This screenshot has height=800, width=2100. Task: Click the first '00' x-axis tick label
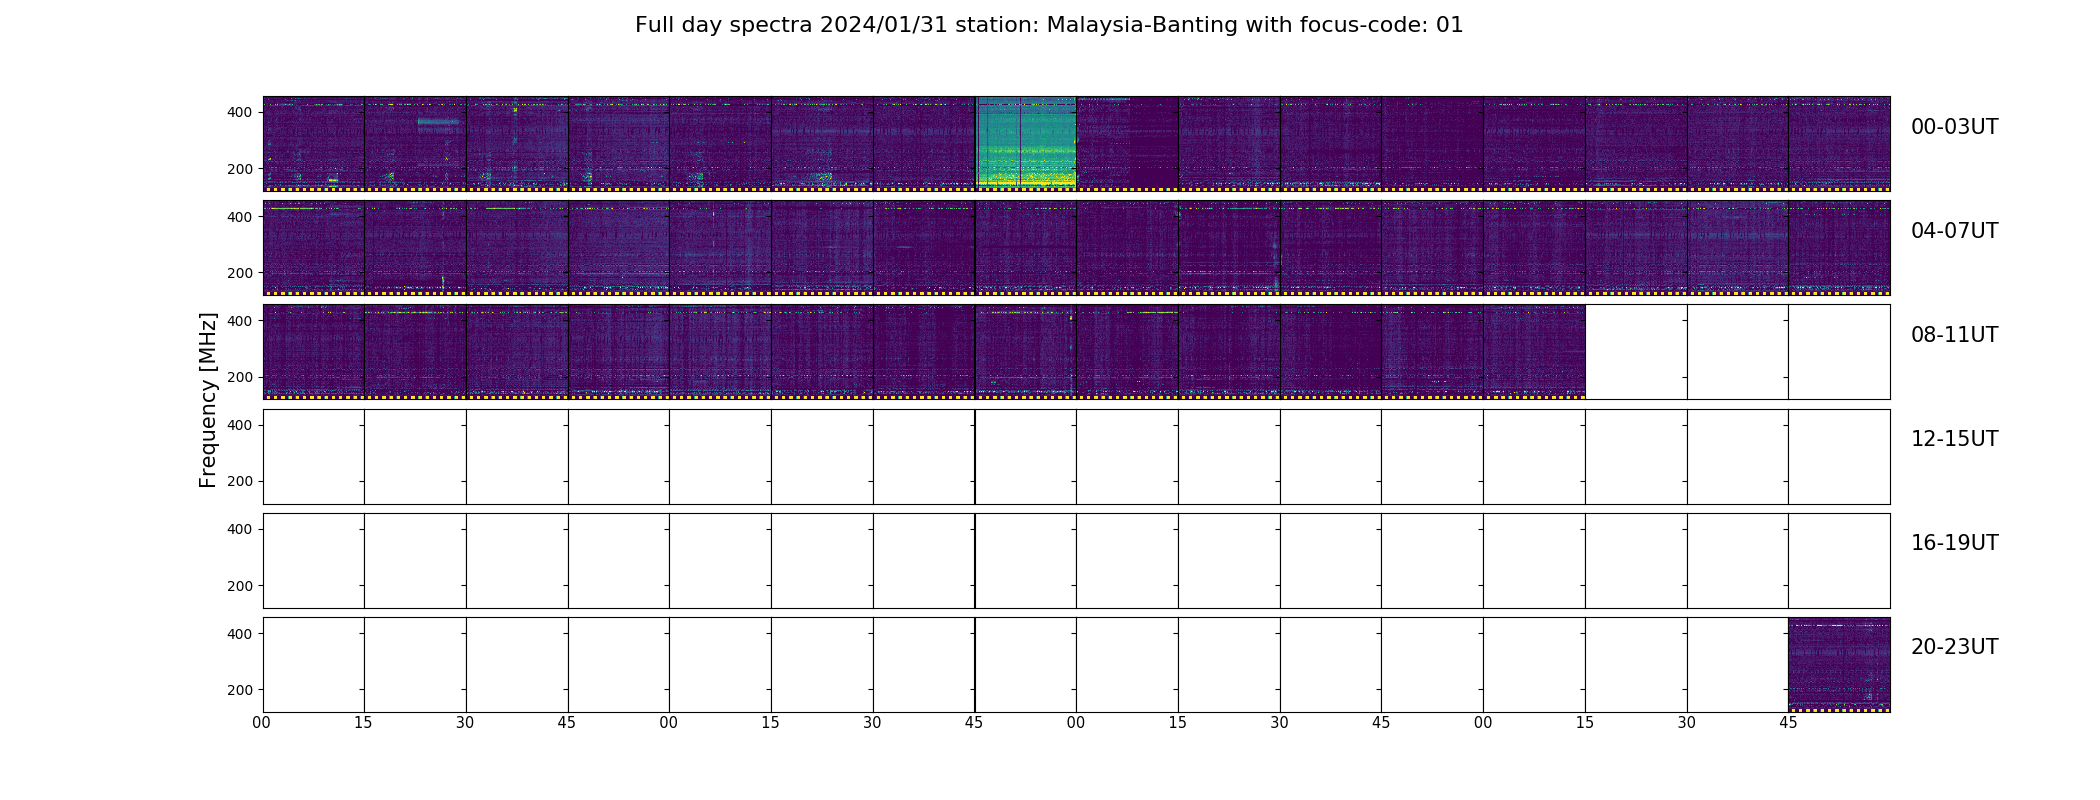coord(262,723)
